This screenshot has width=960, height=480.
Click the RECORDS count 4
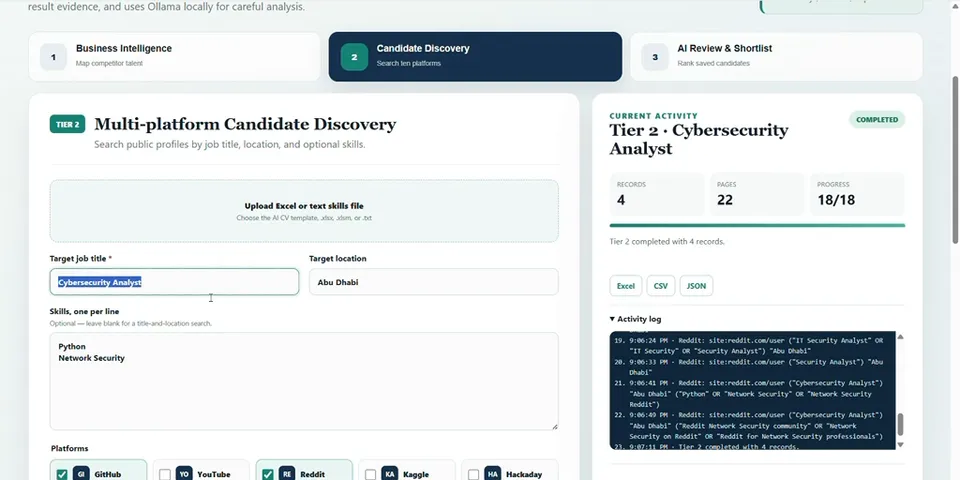[621, 200]
